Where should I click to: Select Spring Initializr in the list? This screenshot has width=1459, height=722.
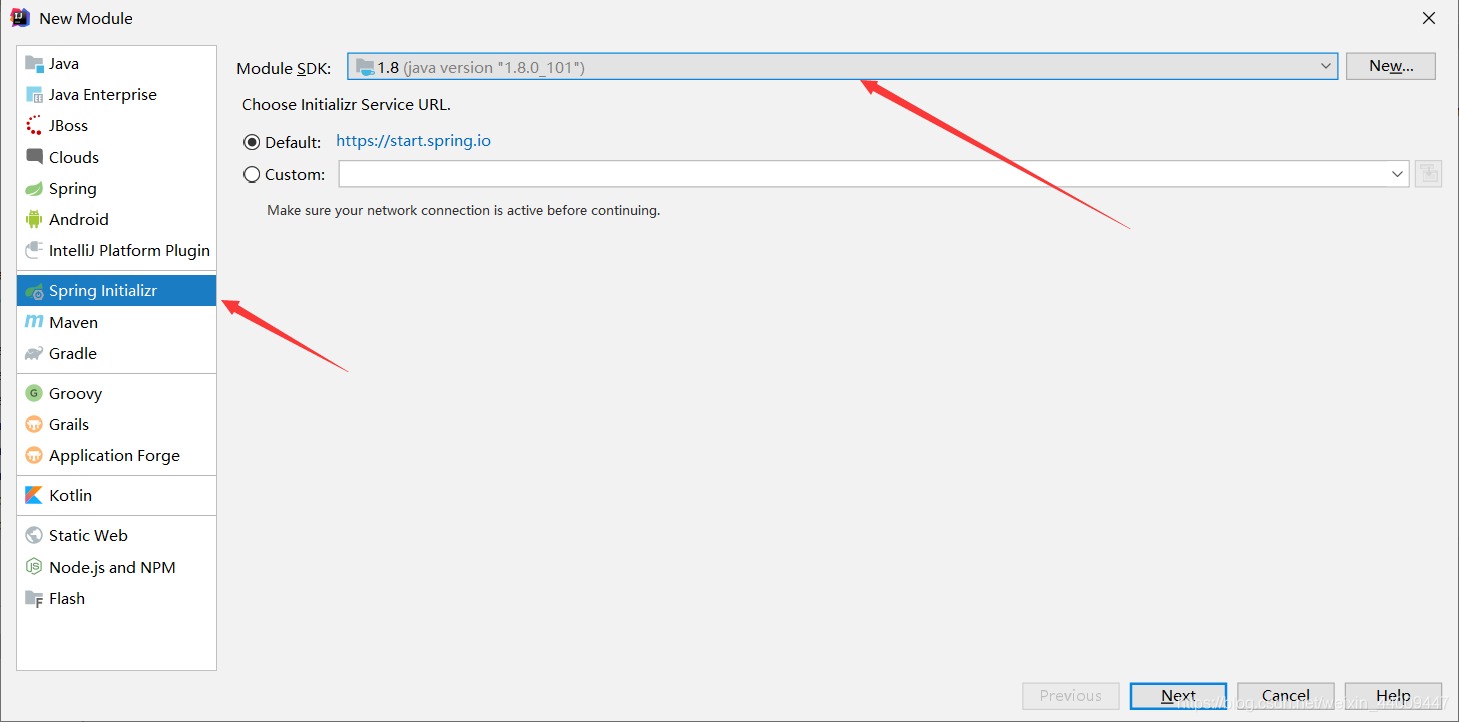pos(116,291)
